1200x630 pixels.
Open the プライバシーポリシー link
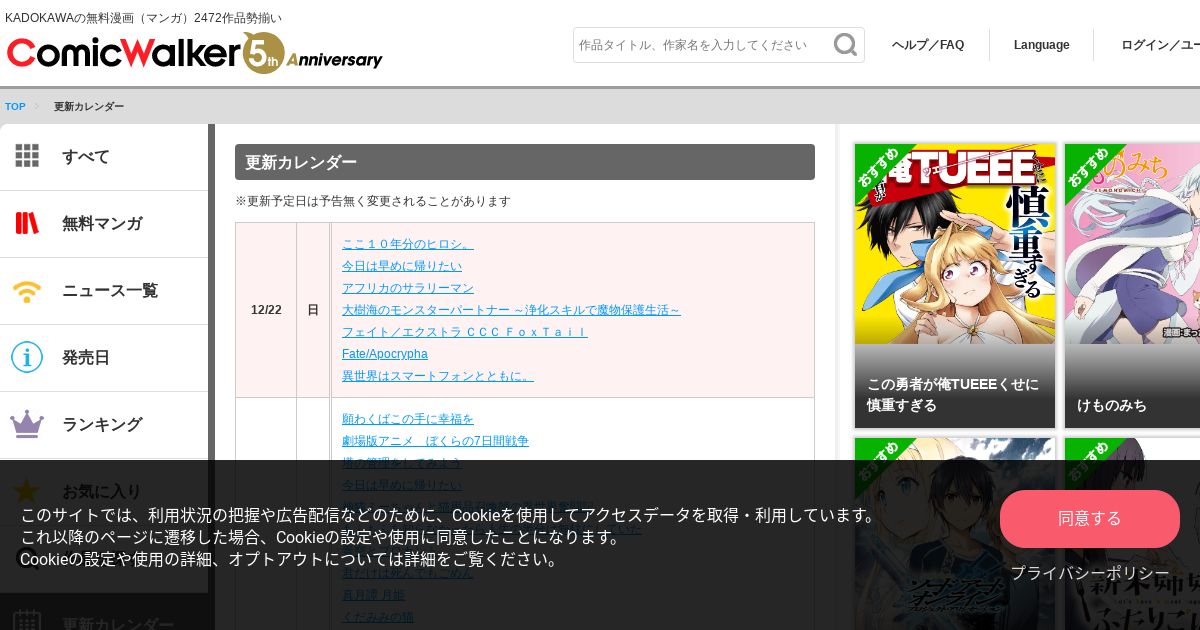pyautogui.click(x=1090, y=573)
